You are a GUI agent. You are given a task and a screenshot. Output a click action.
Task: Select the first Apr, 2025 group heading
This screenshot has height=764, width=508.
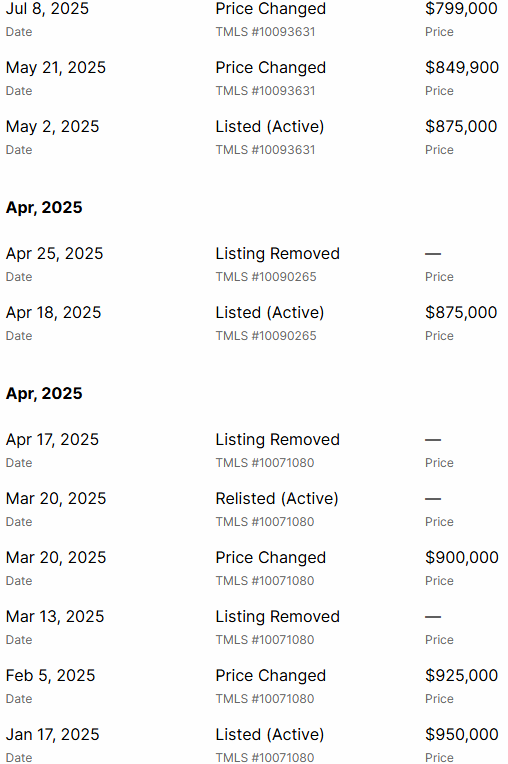tap(44, 208)
